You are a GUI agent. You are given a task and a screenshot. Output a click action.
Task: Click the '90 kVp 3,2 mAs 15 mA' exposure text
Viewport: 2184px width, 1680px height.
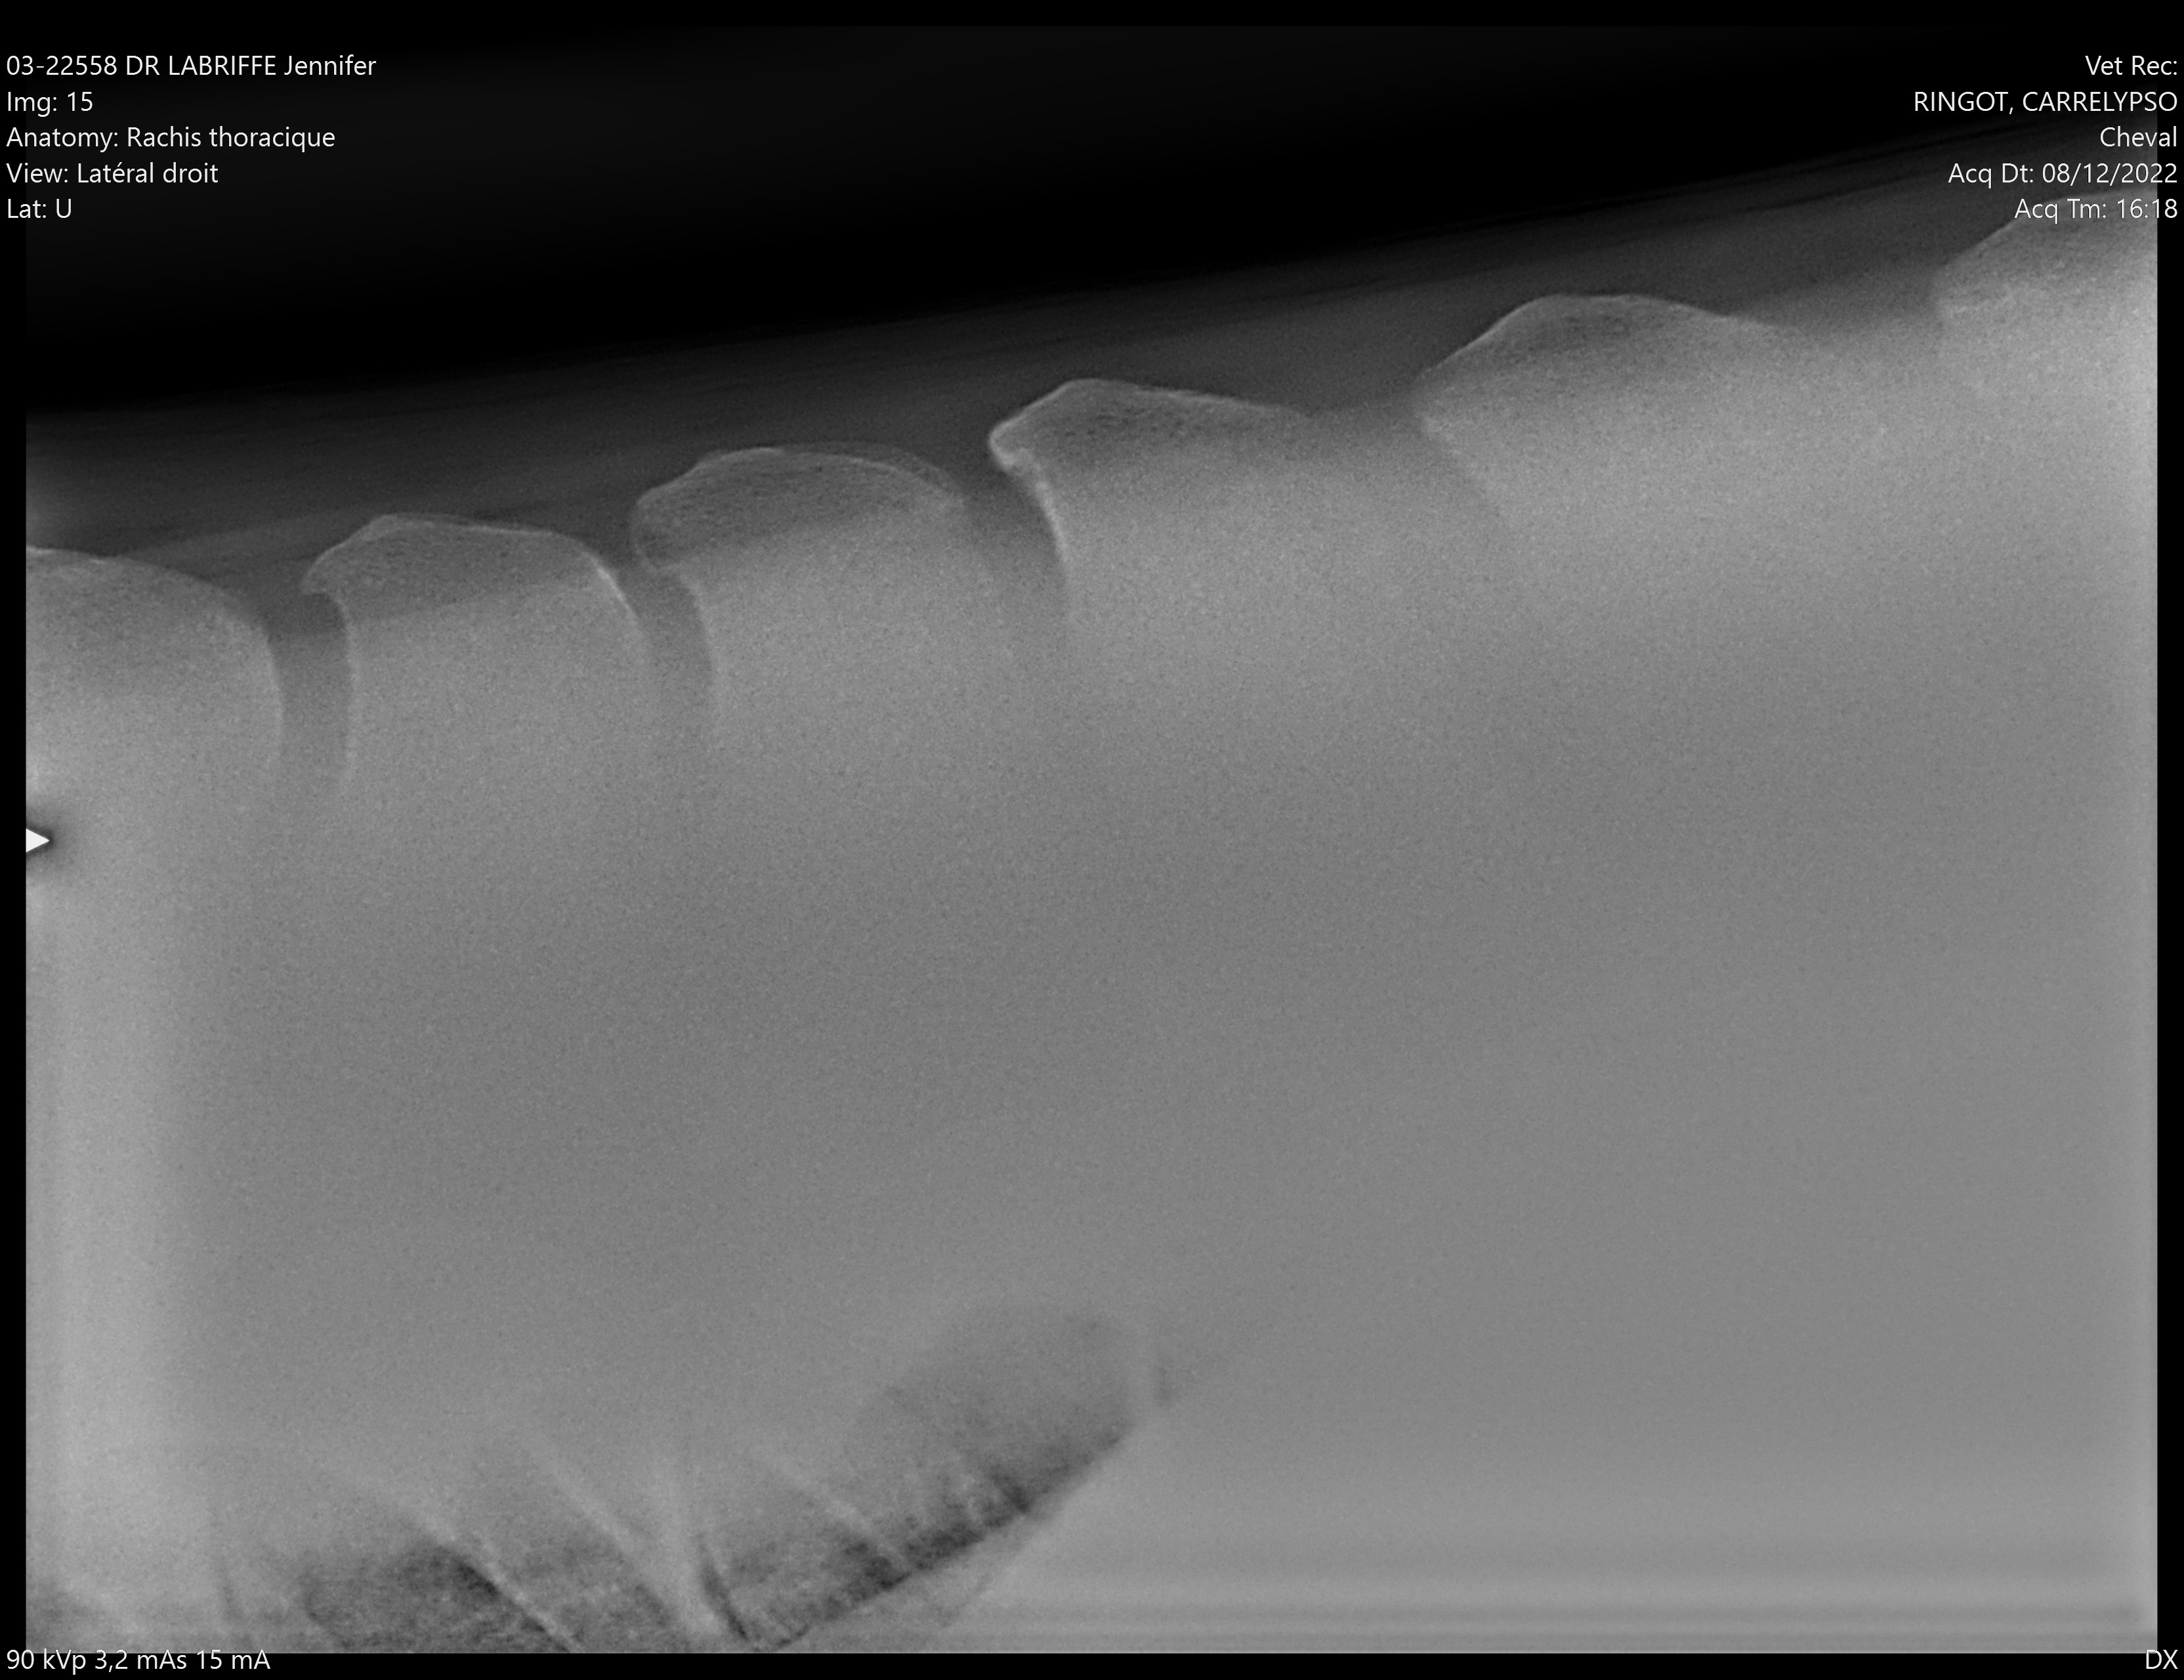[138, 1660]
